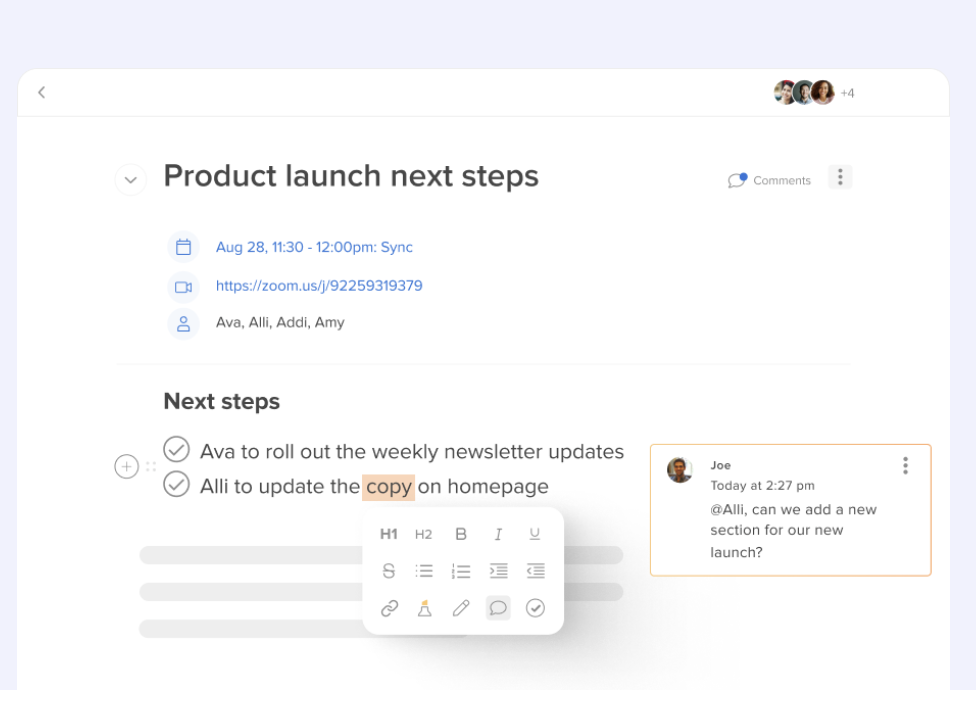
Task: Mark Alli's homepage copy task complete
Action: pos(177,485)
